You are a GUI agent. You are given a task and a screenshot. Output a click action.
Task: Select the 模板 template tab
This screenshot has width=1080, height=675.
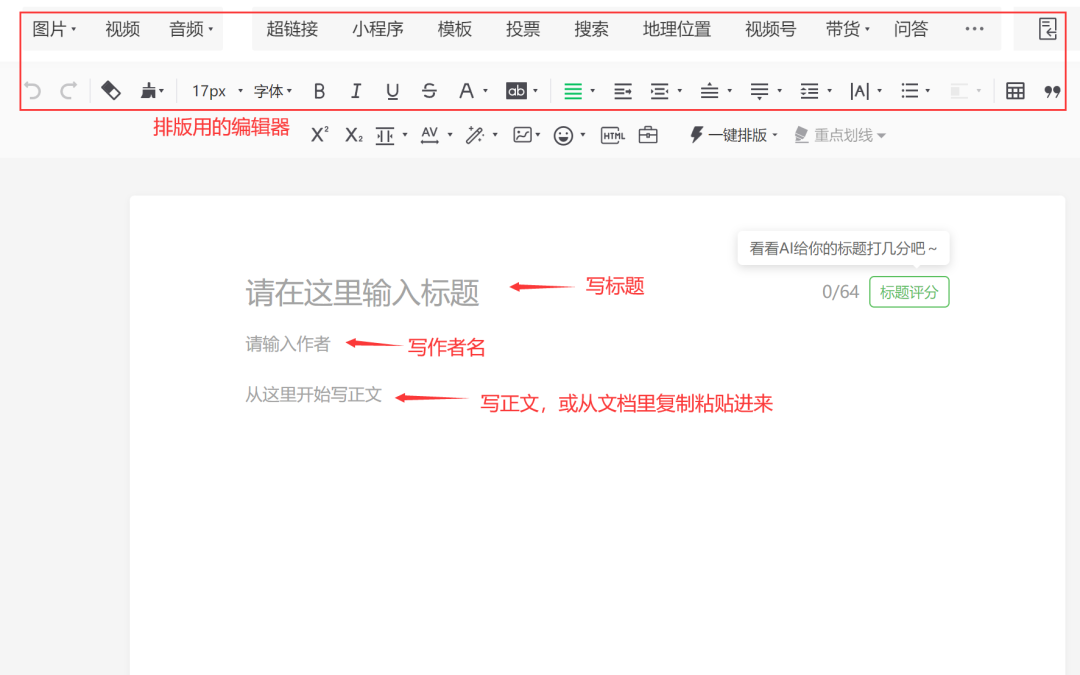click(x=455, y=29)
